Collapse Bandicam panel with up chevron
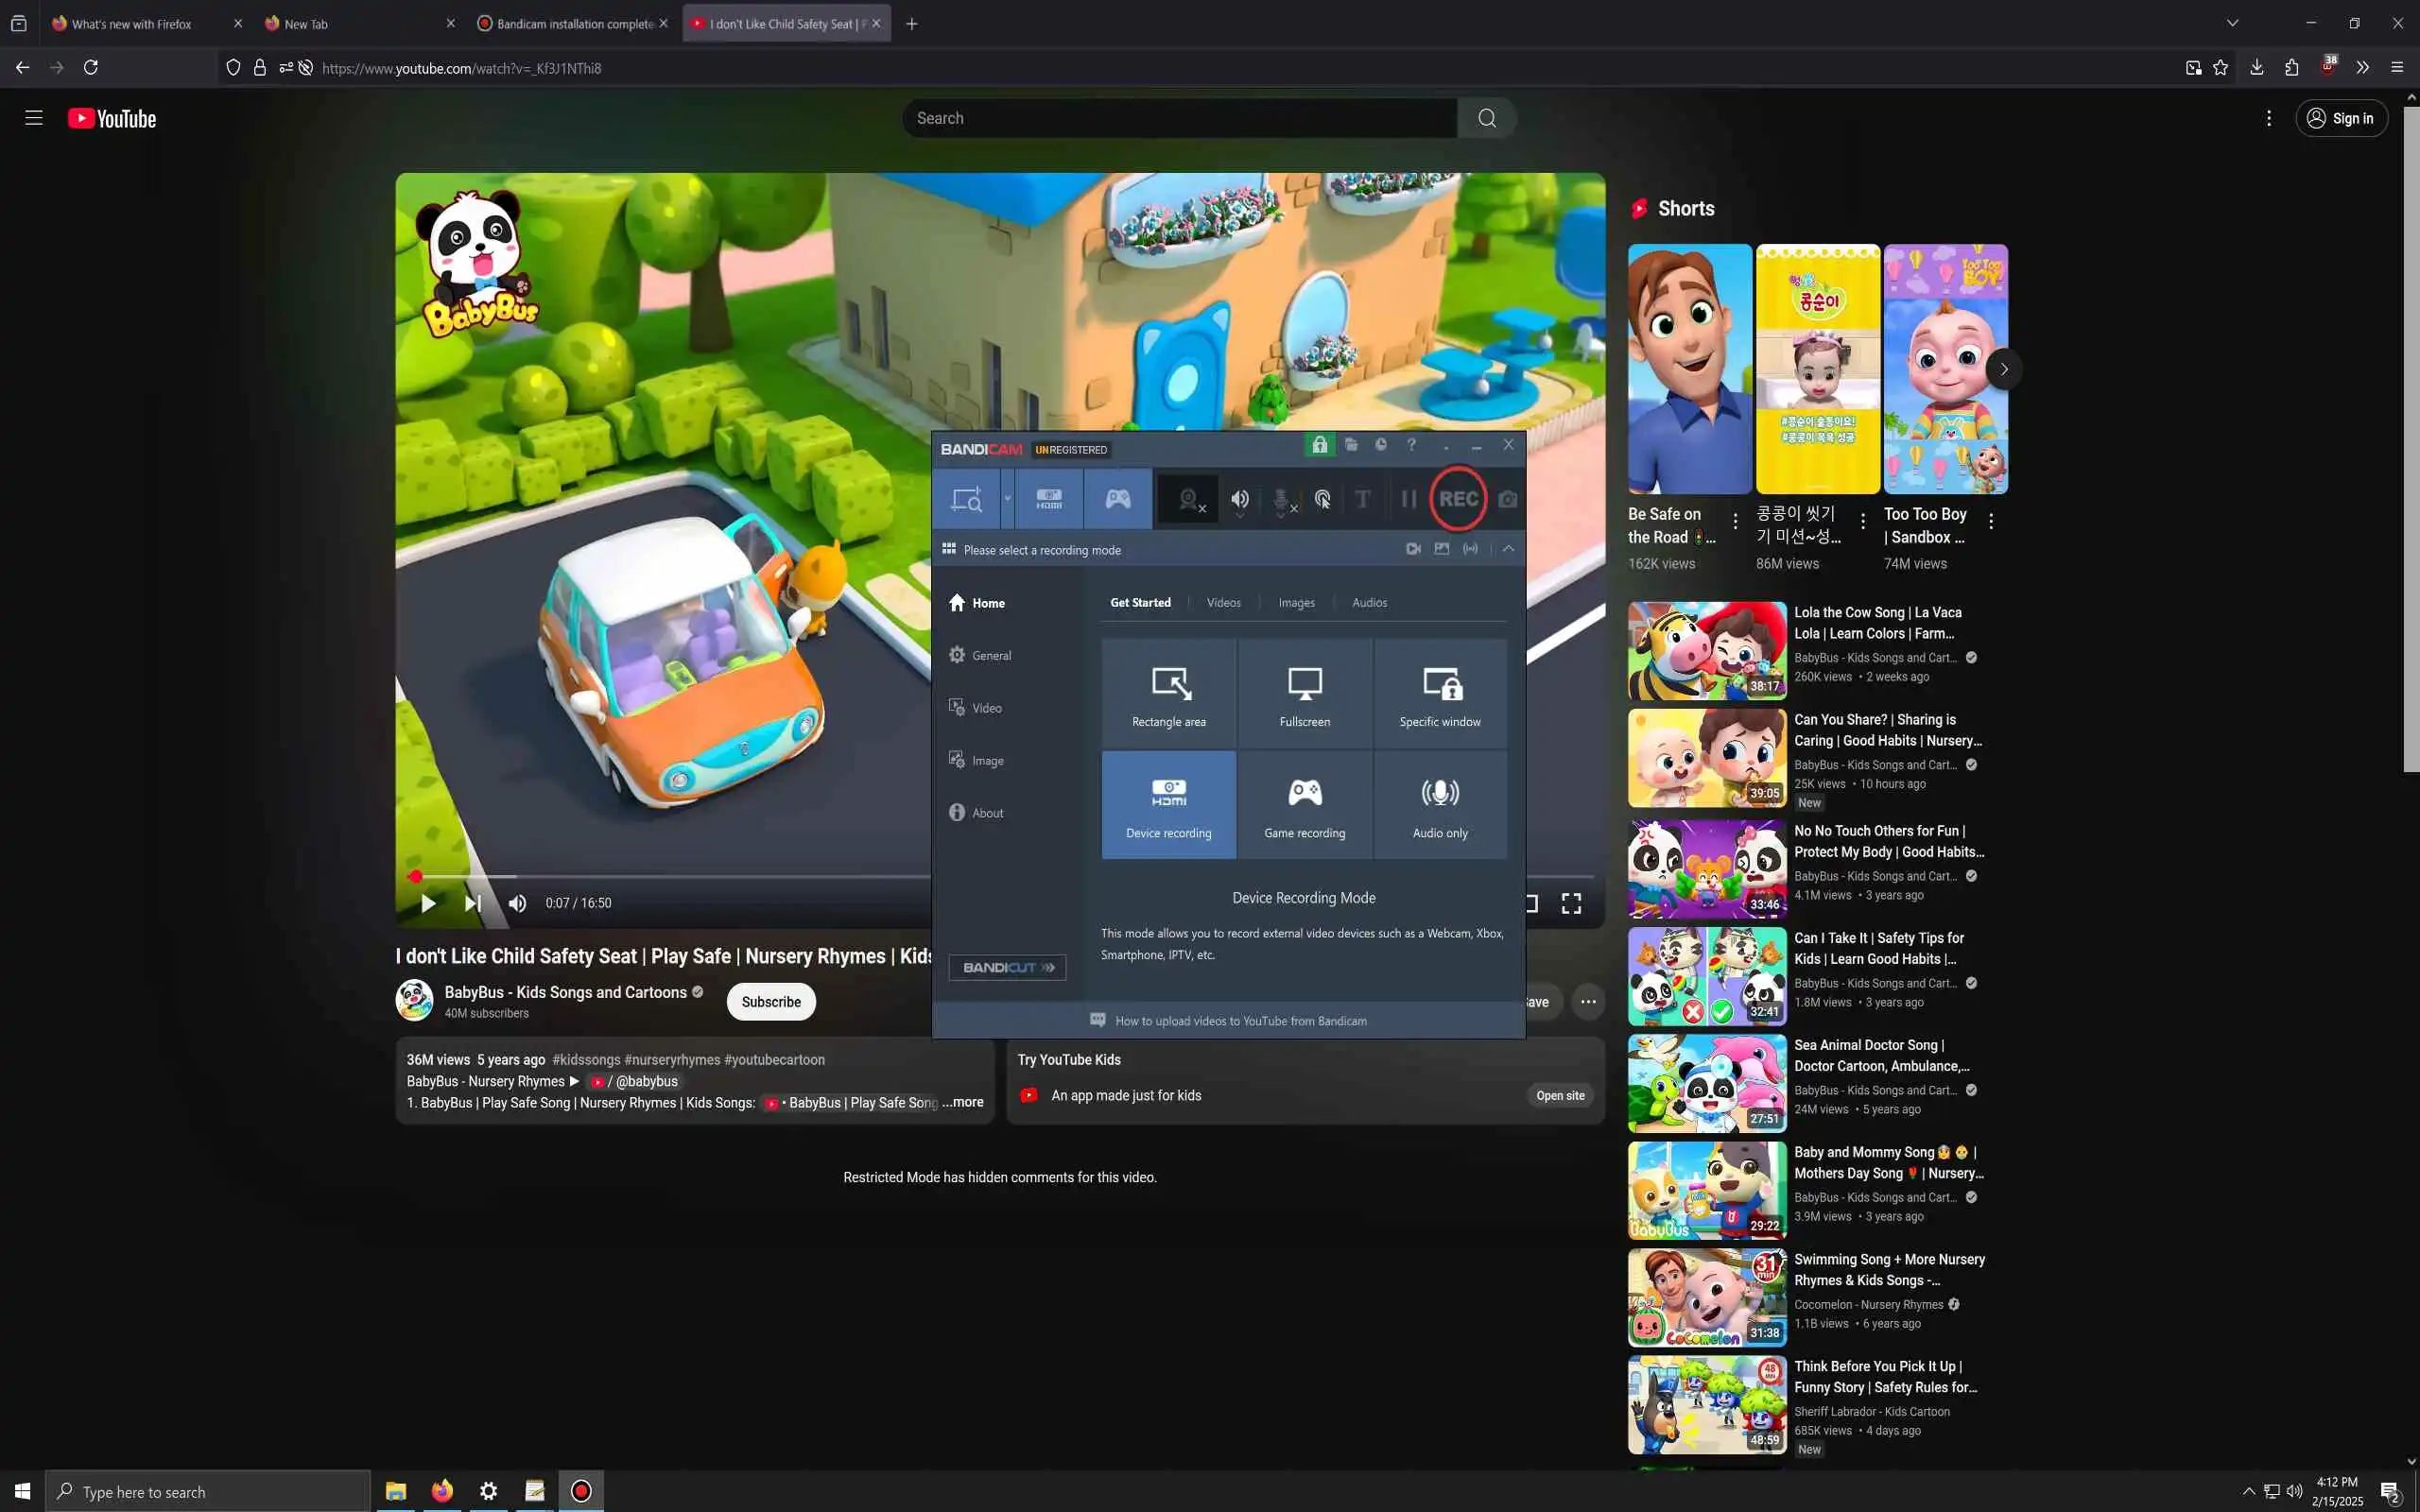Screen dimensions: 2420x1512 [x=1508, y=549]
